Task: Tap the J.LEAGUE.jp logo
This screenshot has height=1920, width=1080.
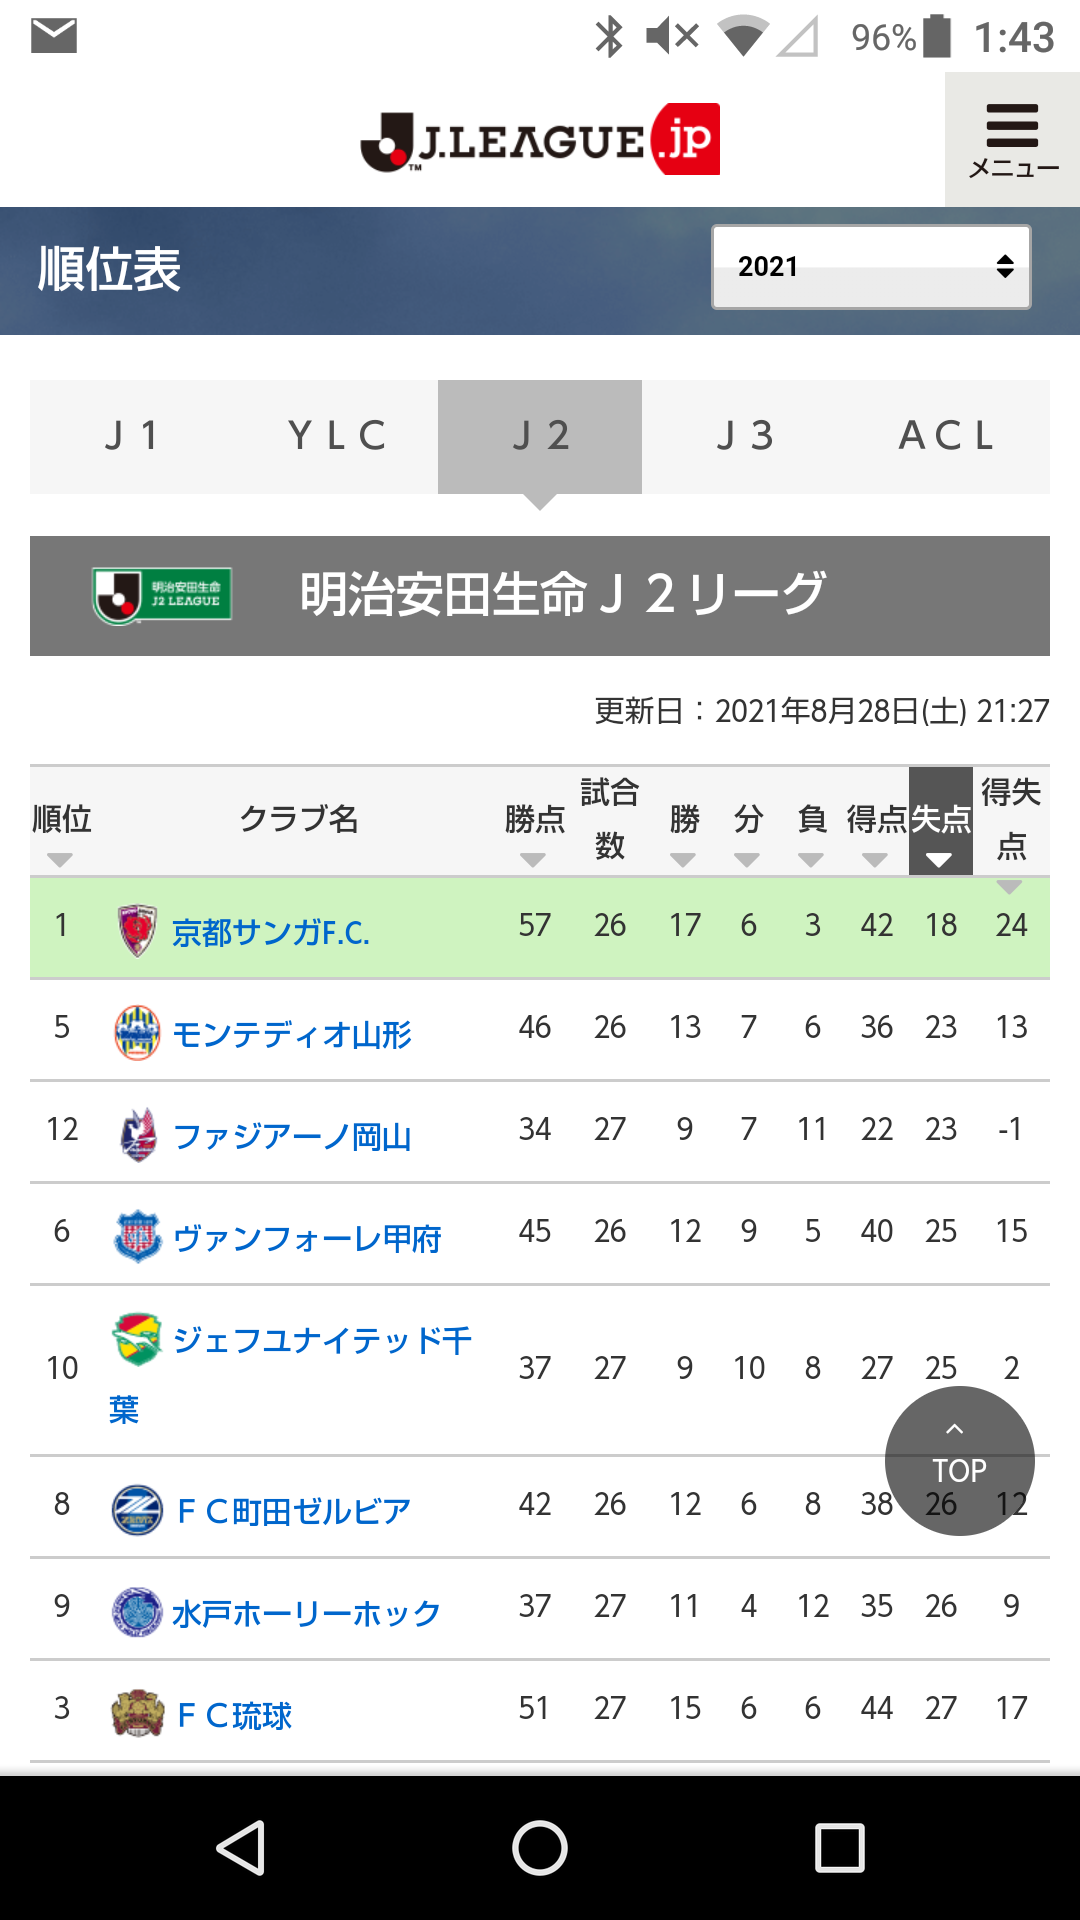Action: (x=540, y=139)
